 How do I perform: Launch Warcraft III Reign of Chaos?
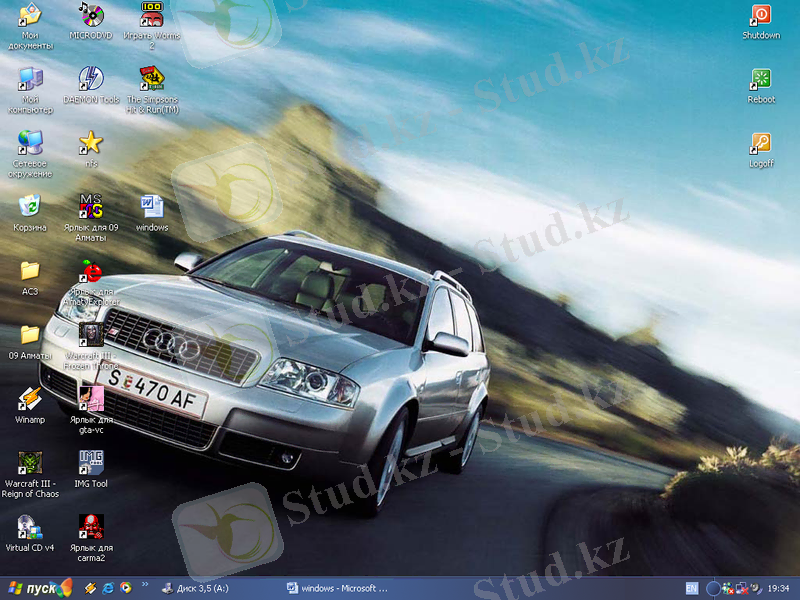pyautogui.click(x=30, y=474)
